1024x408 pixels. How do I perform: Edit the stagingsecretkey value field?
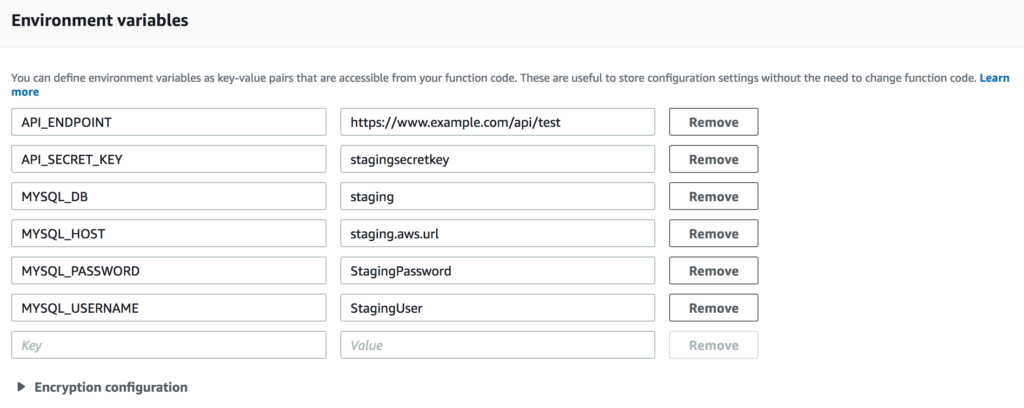click(x=497, y=159)
